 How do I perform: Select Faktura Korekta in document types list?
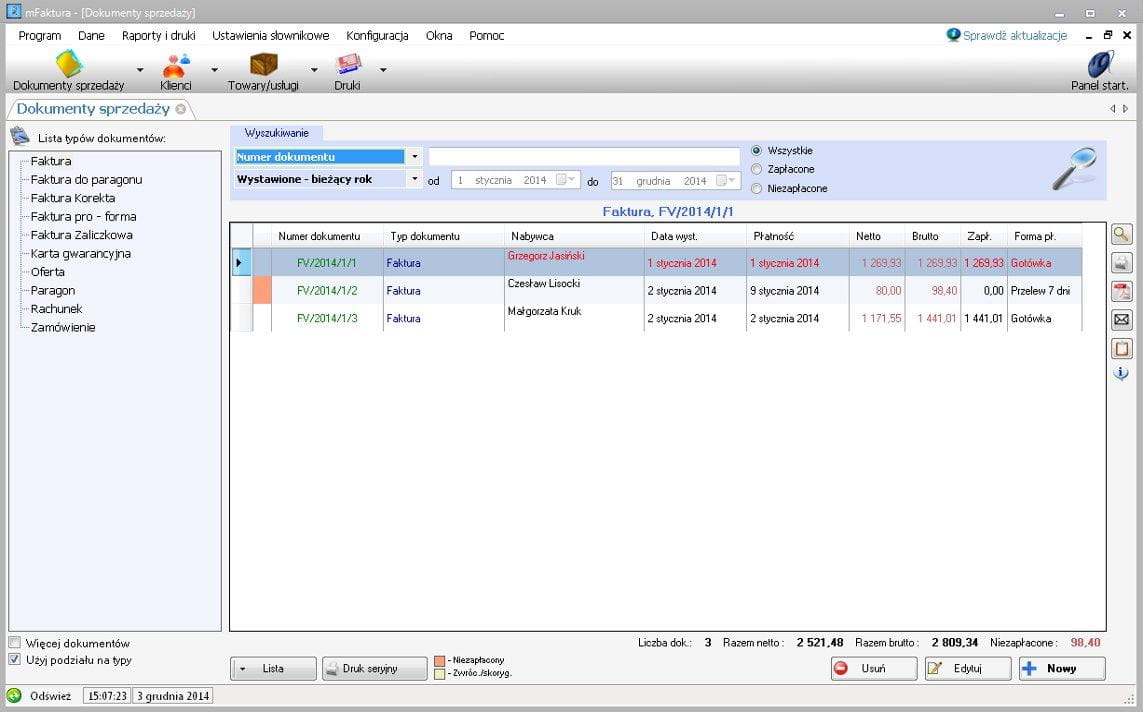pos(73,198)
